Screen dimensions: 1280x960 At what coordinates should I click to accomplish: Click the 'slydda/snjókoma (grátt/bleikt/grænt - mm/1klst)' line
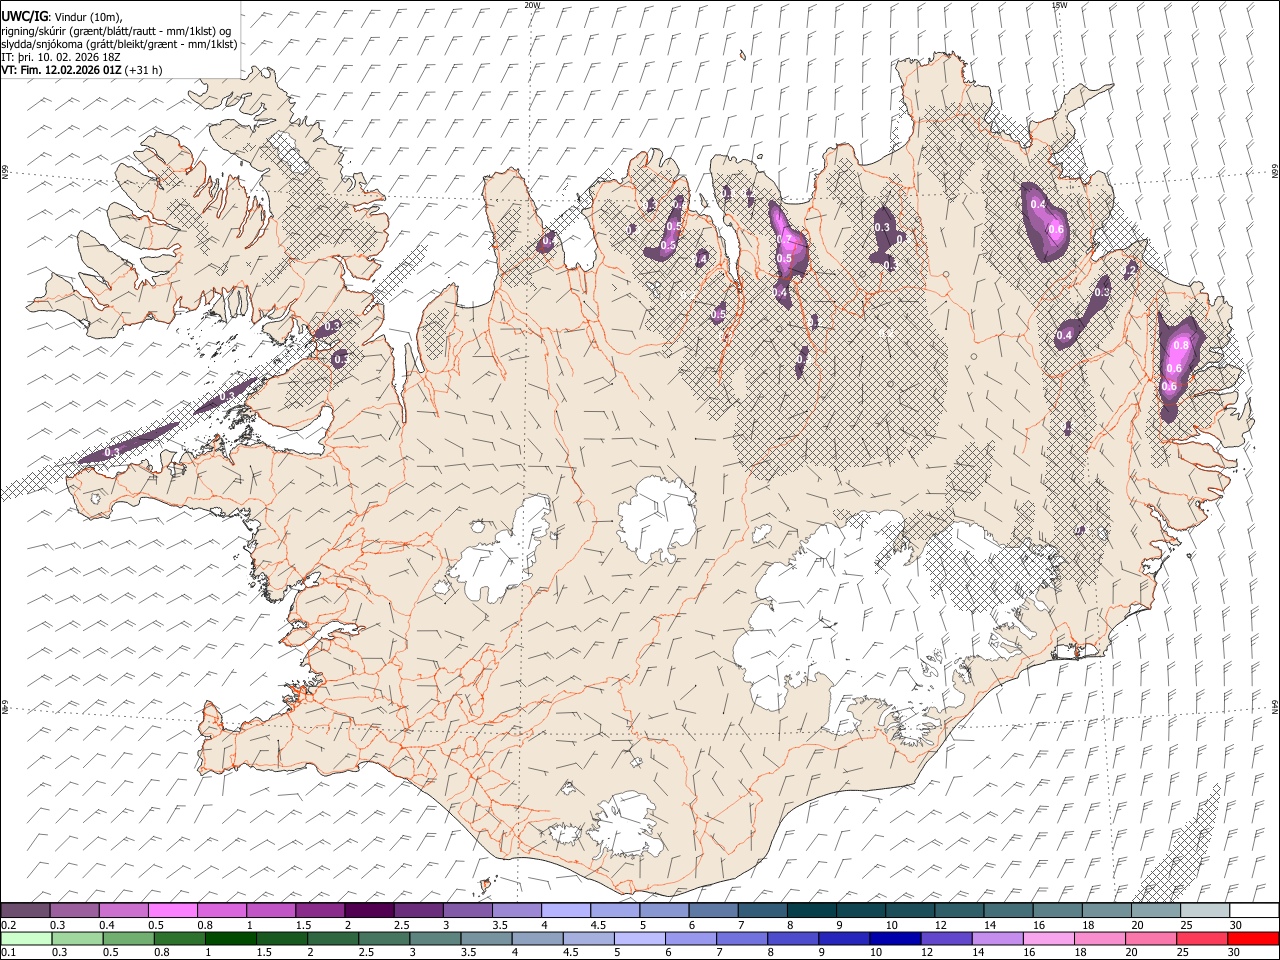119,44
